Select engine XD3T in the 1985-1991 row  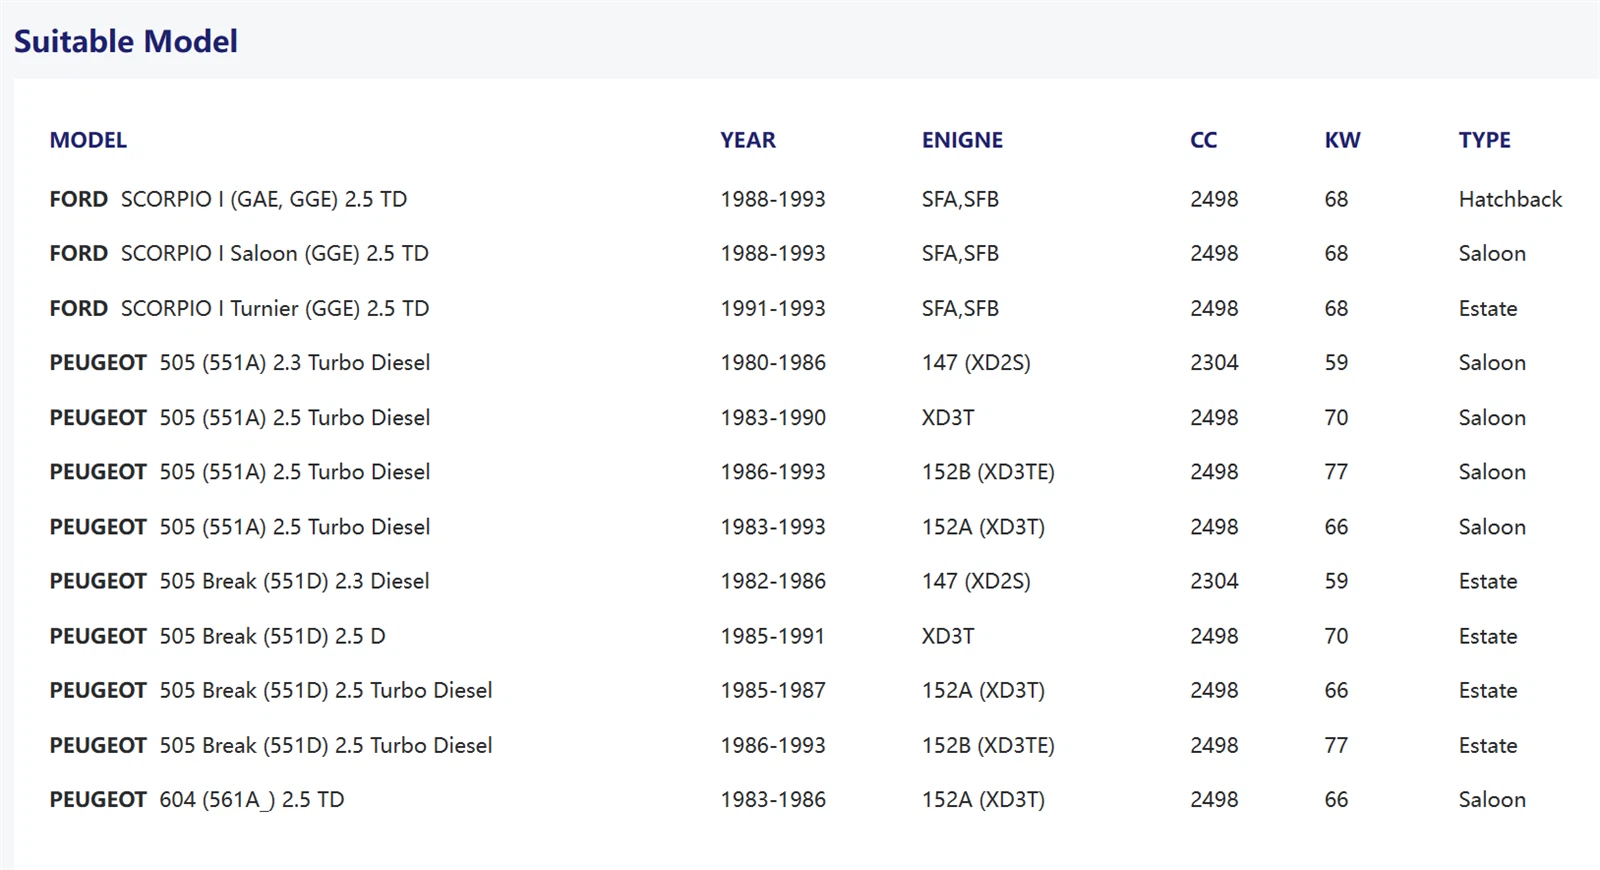coord(948,636)
